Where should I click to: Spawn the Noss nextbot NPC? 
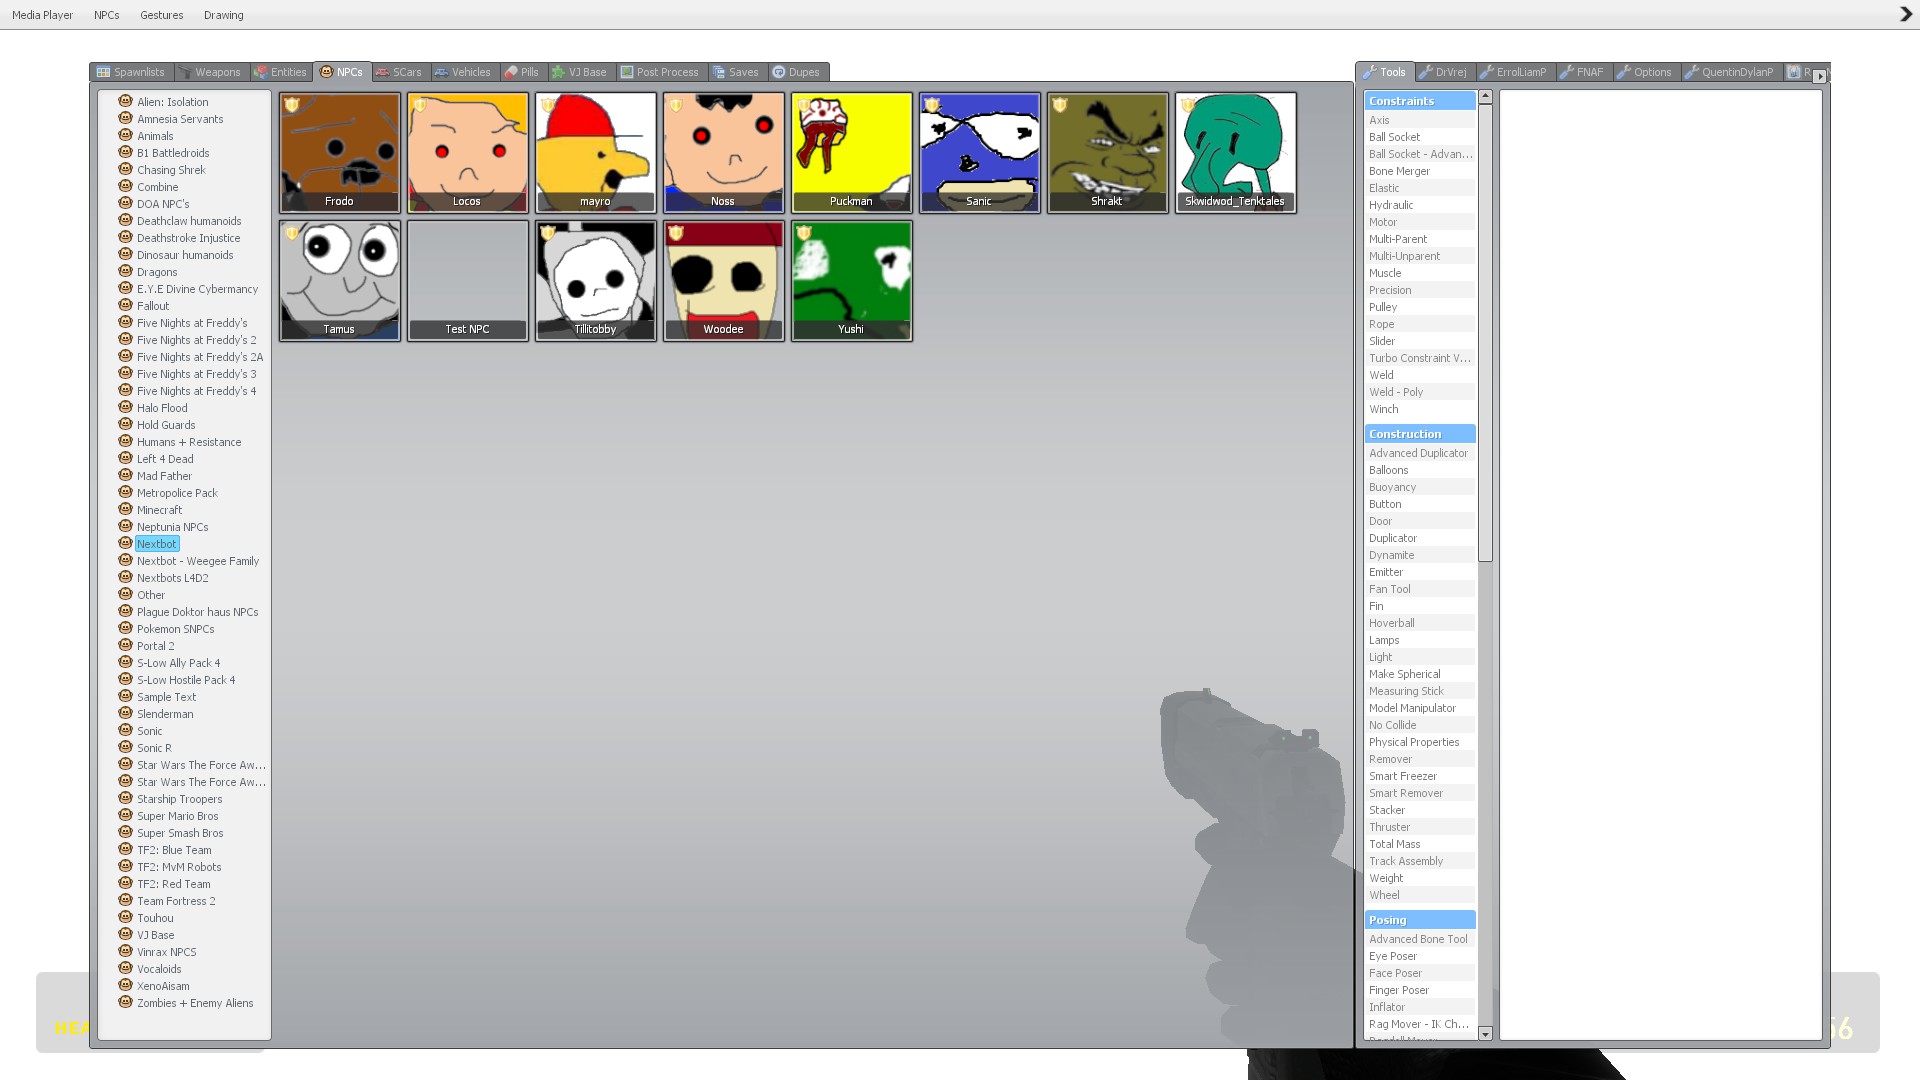(724, 153)
